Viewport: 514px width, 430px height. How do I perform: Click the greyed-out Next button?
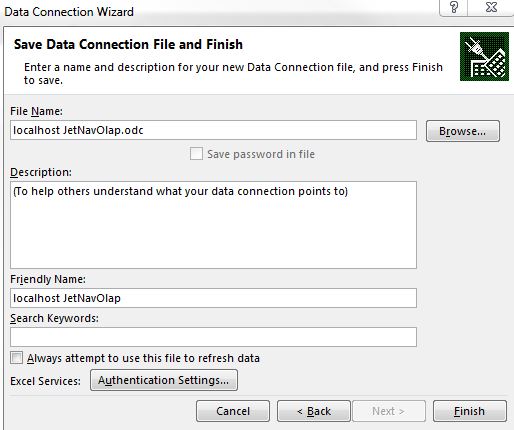[389, 411]
